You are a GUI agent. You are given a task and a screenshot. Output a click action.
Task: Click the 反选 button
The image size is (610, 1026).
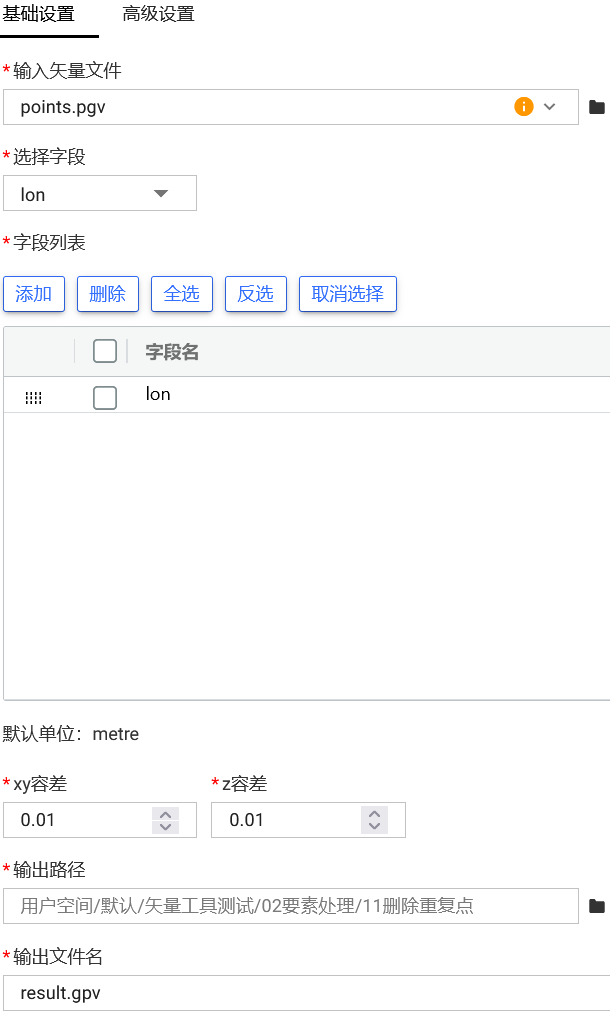(x=256, y=294)
